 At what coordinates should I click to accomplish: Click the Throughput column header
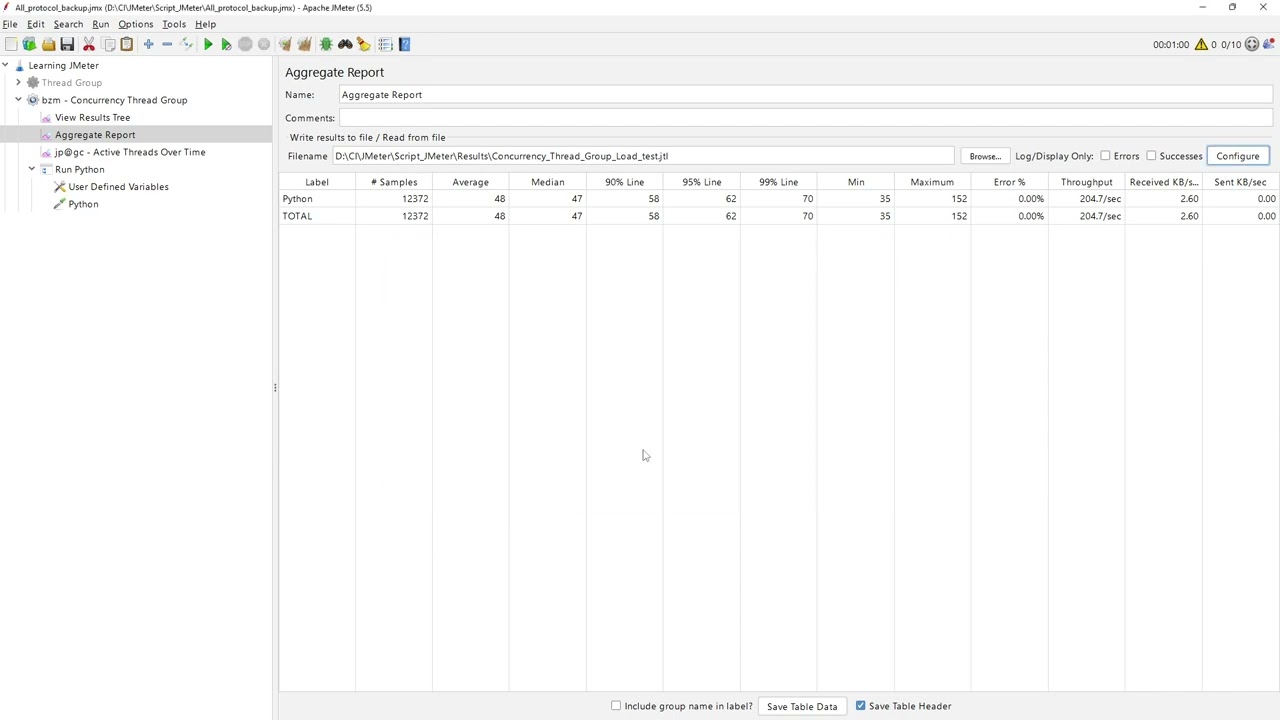(1086, 182)
